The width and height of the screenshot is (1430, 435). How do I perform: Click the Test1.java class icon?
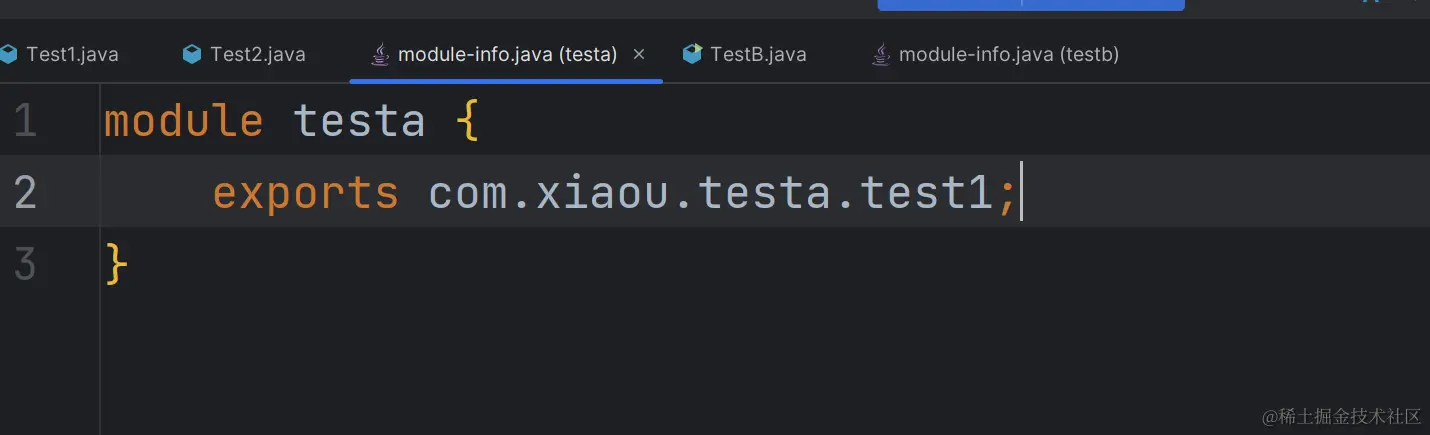9,54
